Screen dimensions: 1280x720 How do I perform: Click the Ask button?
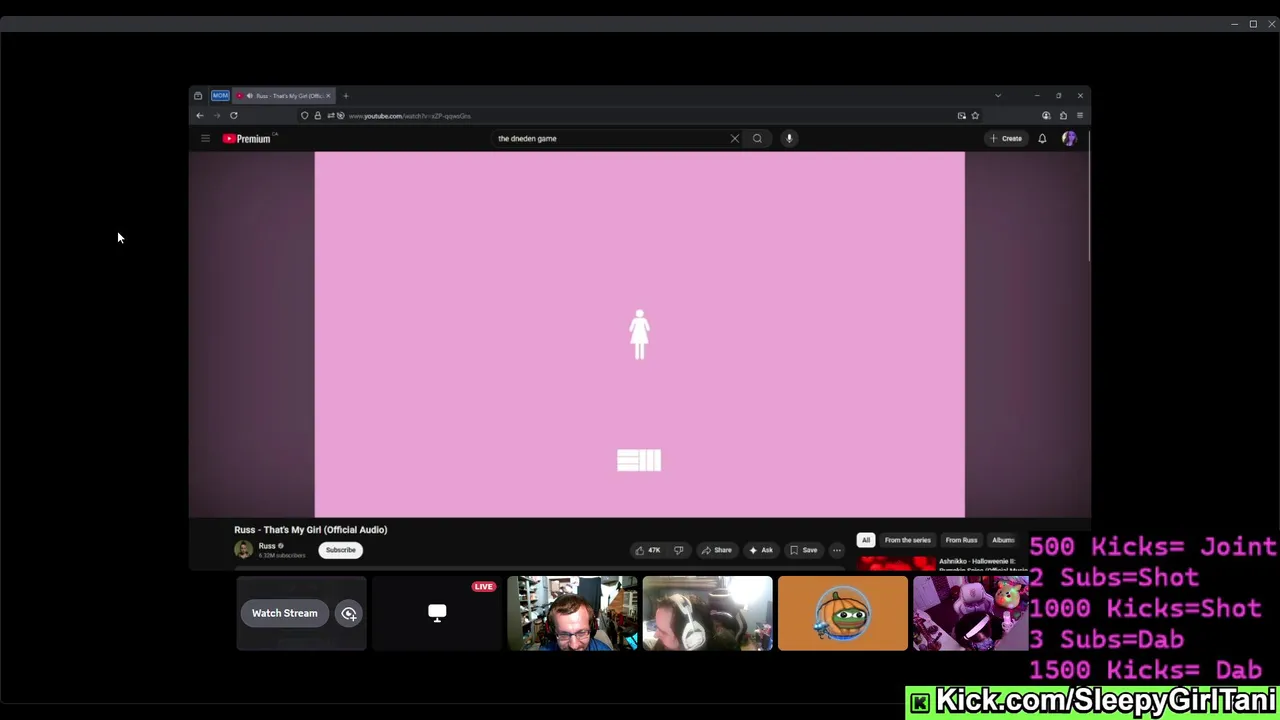coord(761,550)
